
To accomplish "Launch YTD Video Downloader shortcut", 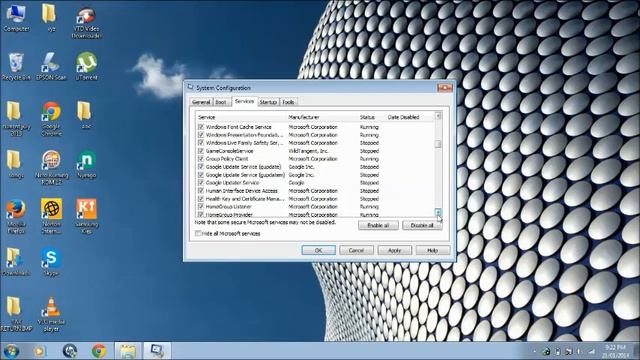I will [x=86, y=22].
